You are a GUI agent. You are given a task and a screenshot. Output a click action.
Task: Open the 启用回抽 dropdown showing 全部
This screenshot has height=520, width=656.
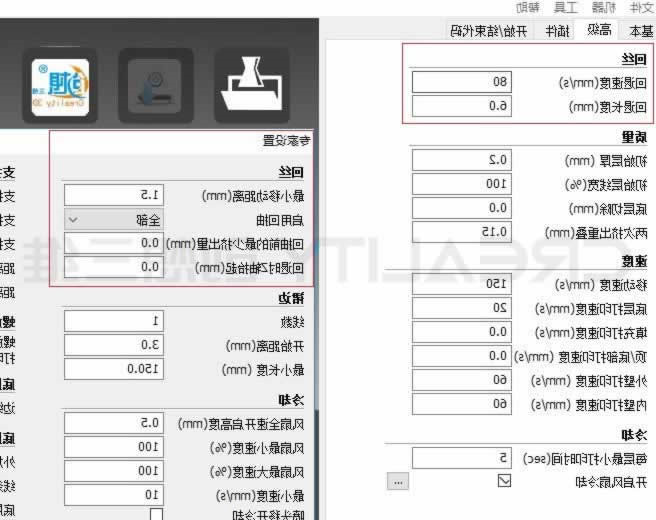tap(114, 220)
